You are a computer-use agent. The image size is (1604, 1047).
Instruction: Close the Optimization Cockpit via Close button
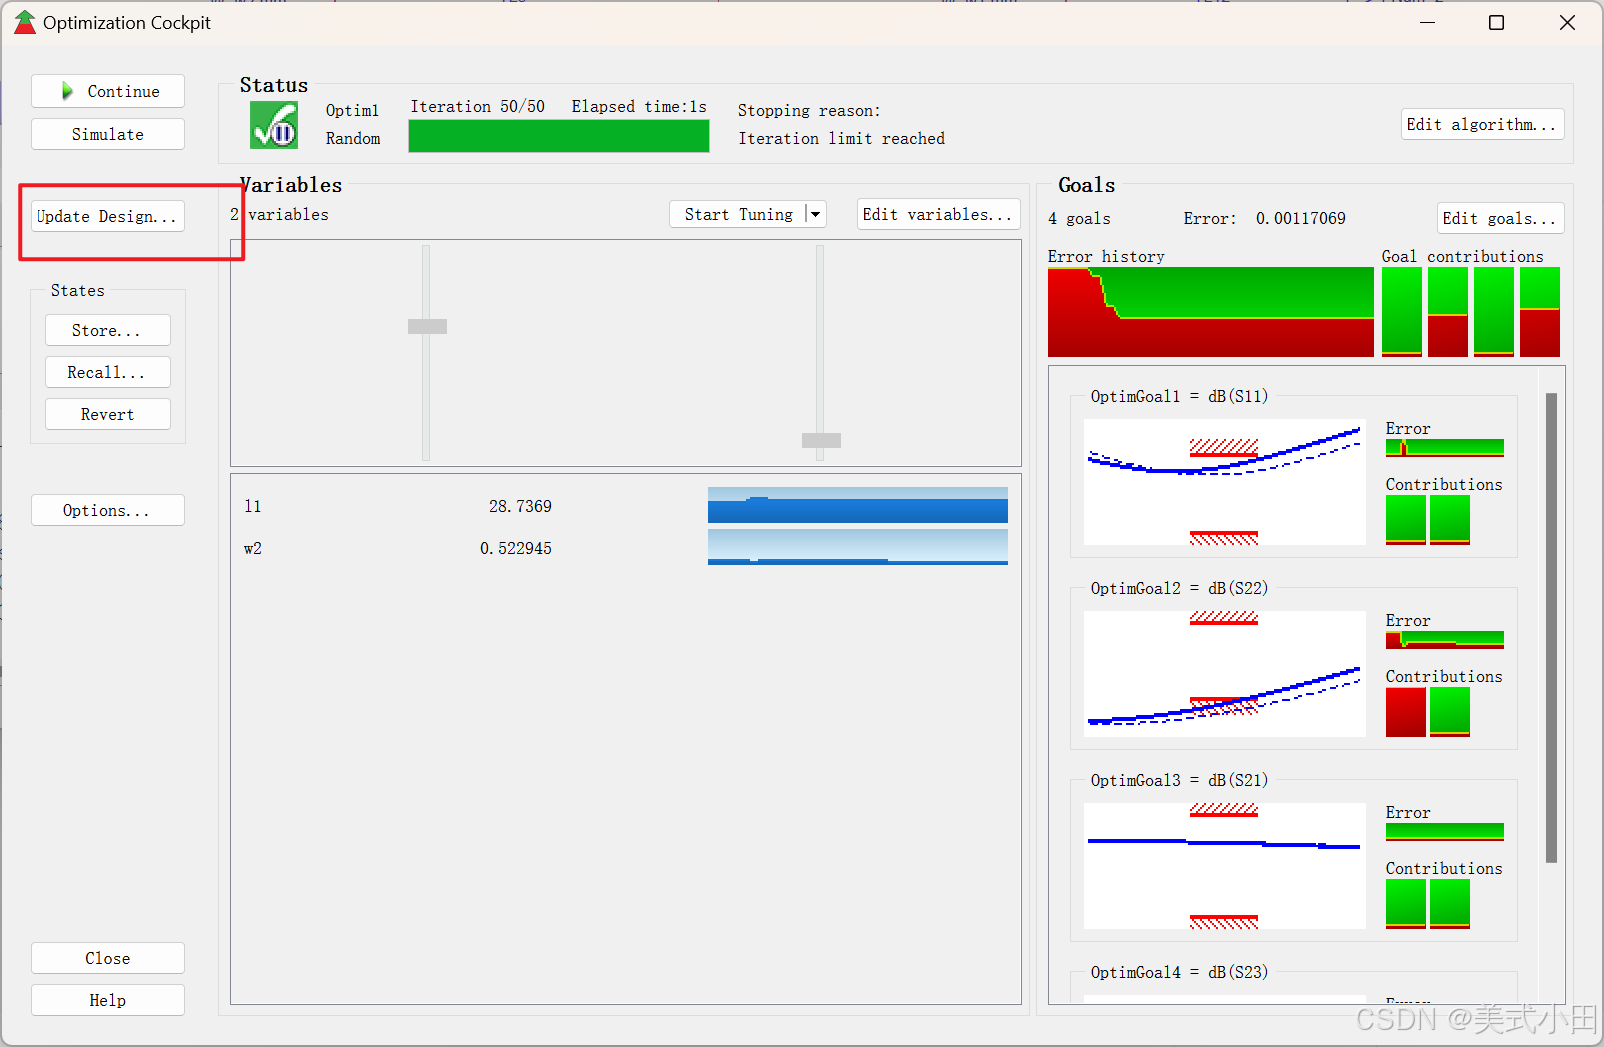[x=108, y=958]
